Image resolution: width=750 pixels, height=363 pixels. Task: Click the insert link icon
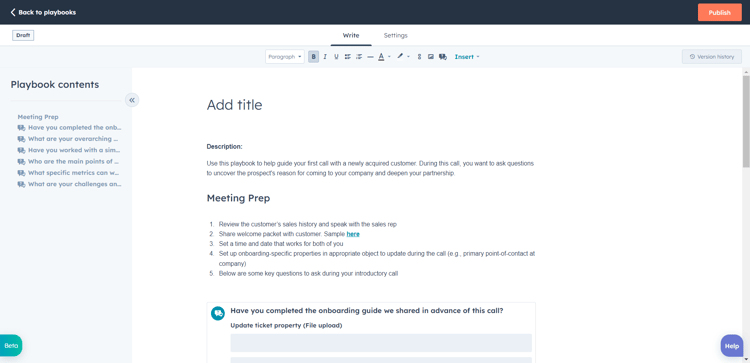click(x=419, y=56)
